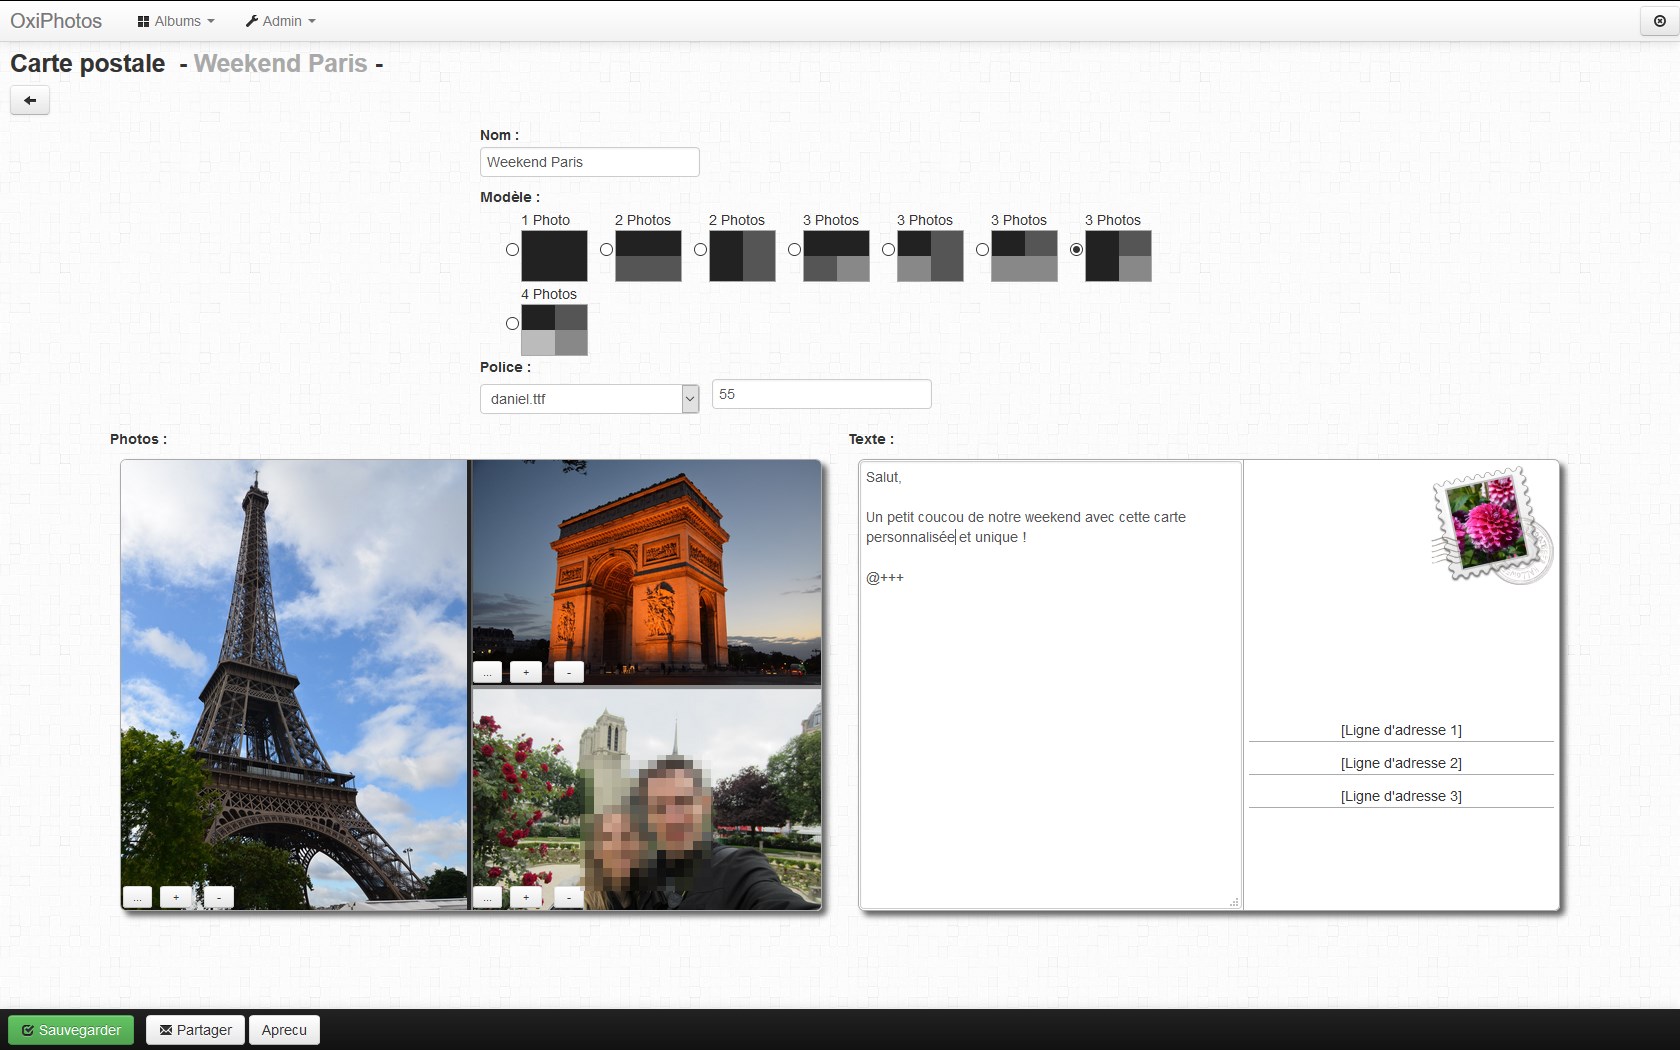
Task: Zoom out (-) on Arc de Triomphe photo
Action: (569, 672)
